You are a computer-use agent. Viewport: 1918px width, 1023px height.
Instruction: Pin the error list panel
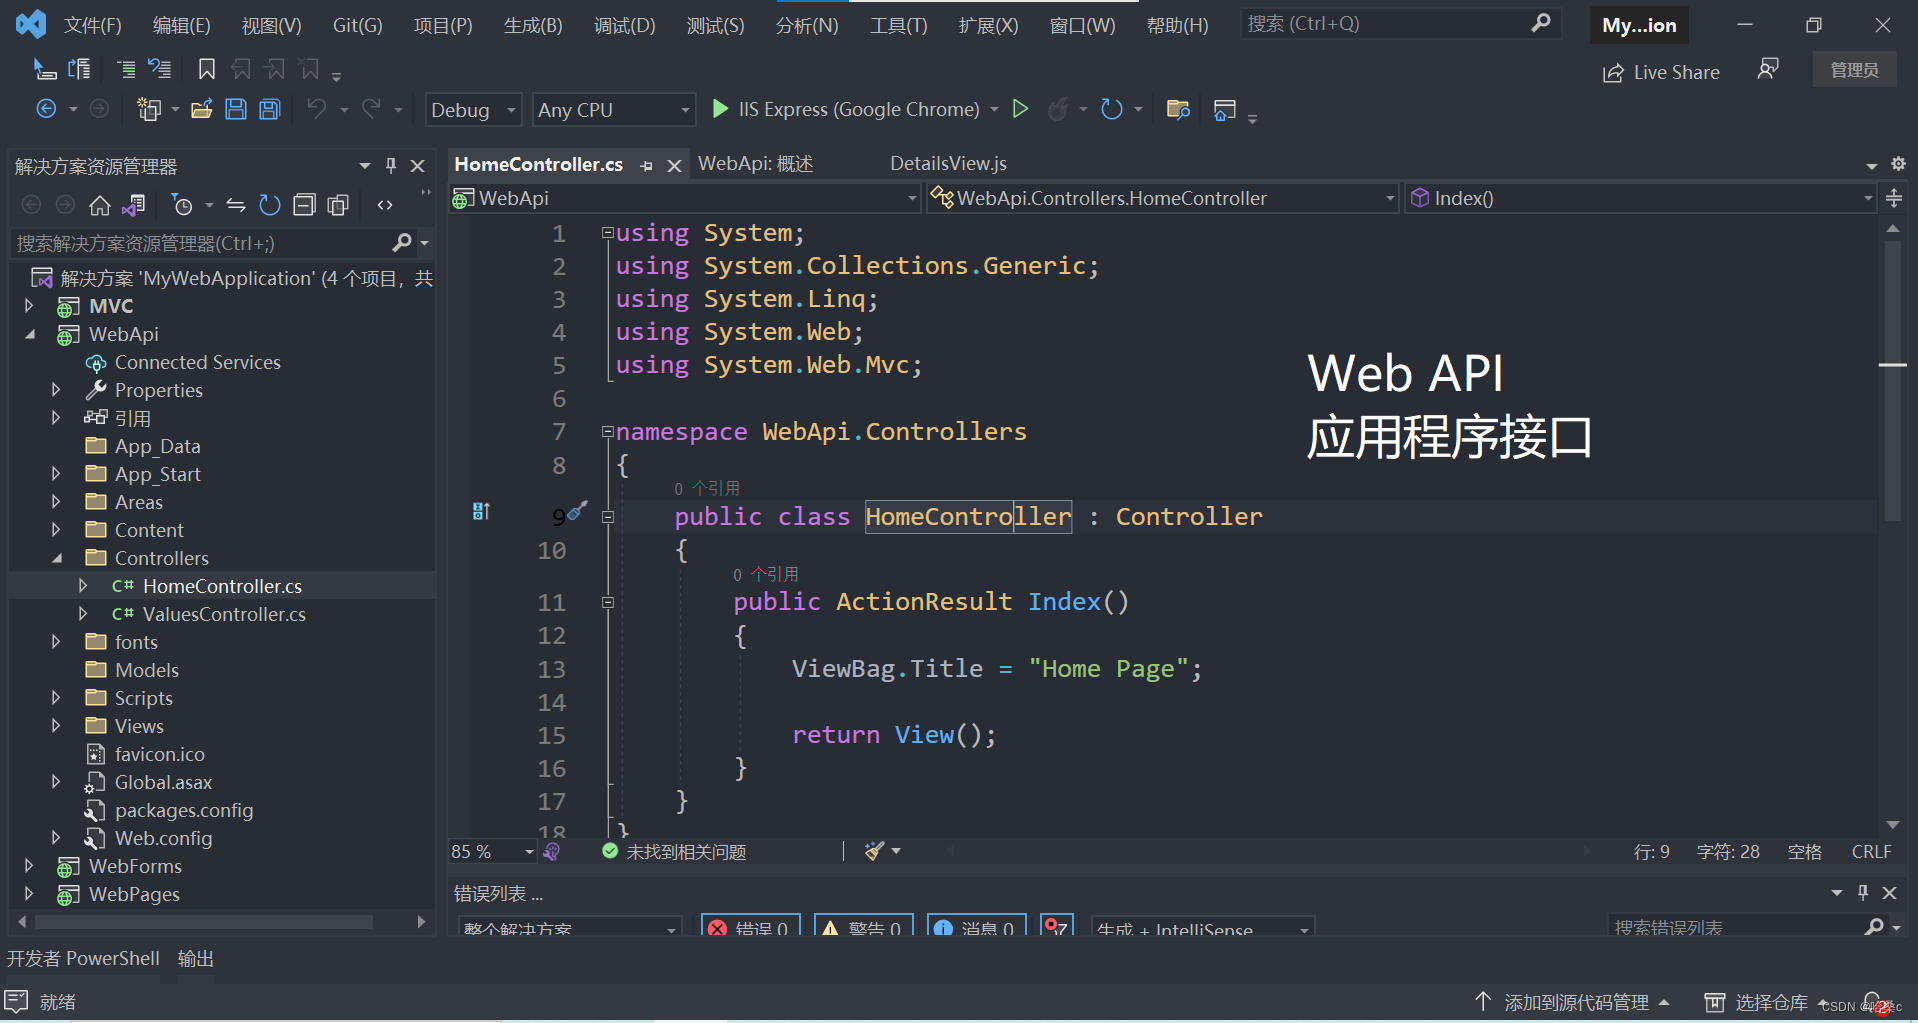click(x=1862, y=892)
